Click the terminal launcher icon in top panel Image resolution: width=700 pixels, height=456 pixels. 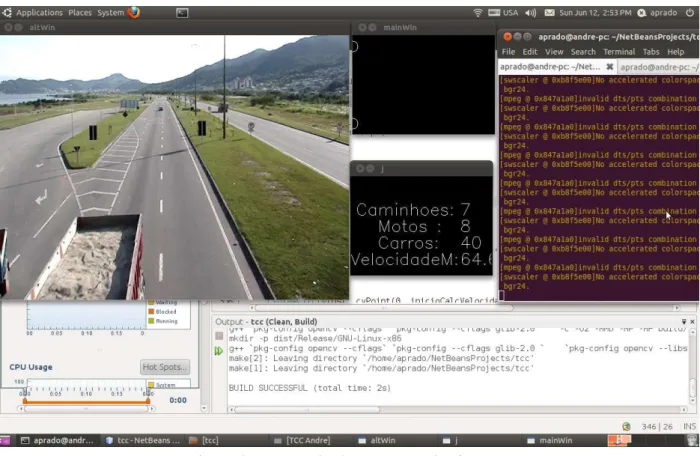click(182, 13)
